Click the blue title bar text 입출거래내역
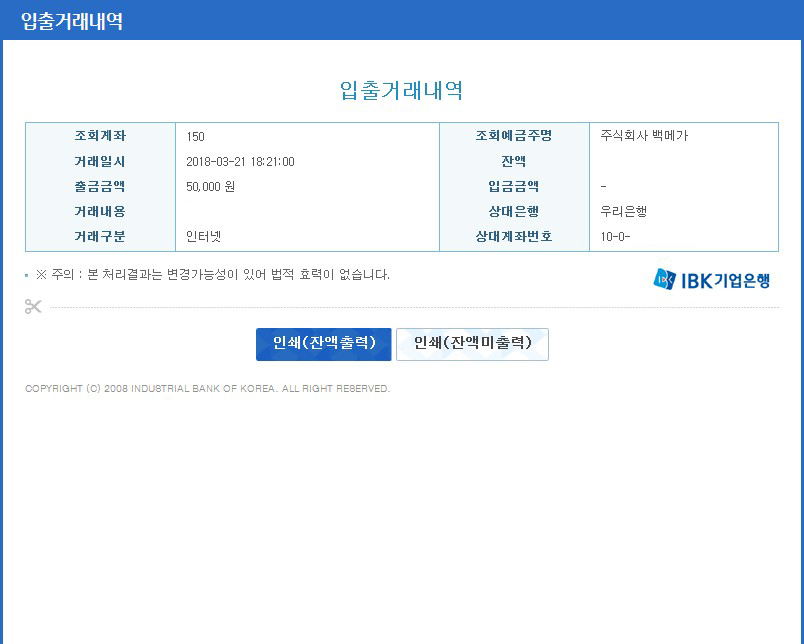The image size is (804, 644). [x=72, y=21]
